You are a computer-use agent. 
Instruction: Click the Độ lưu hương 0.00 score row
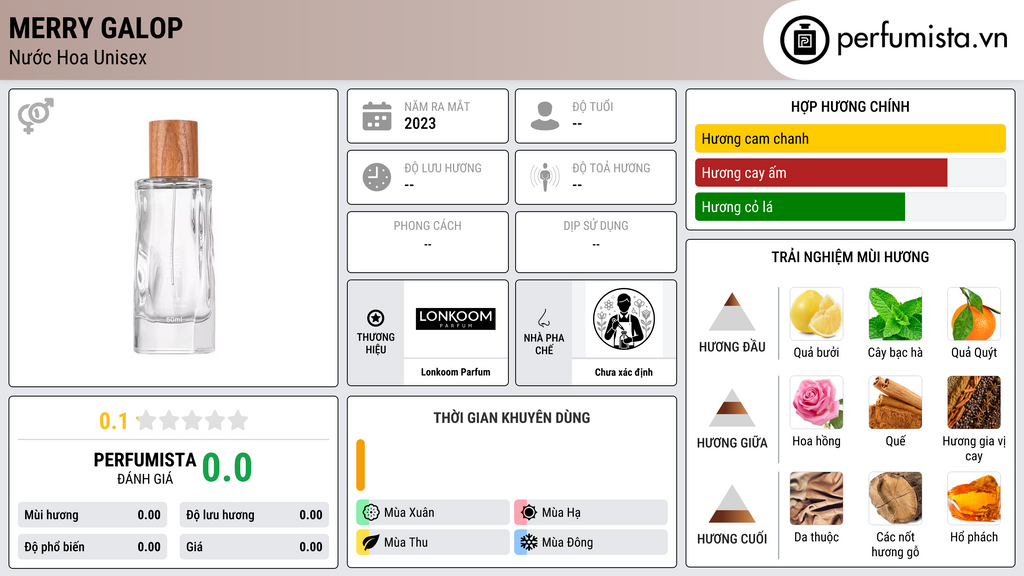(x=254, y=515)
